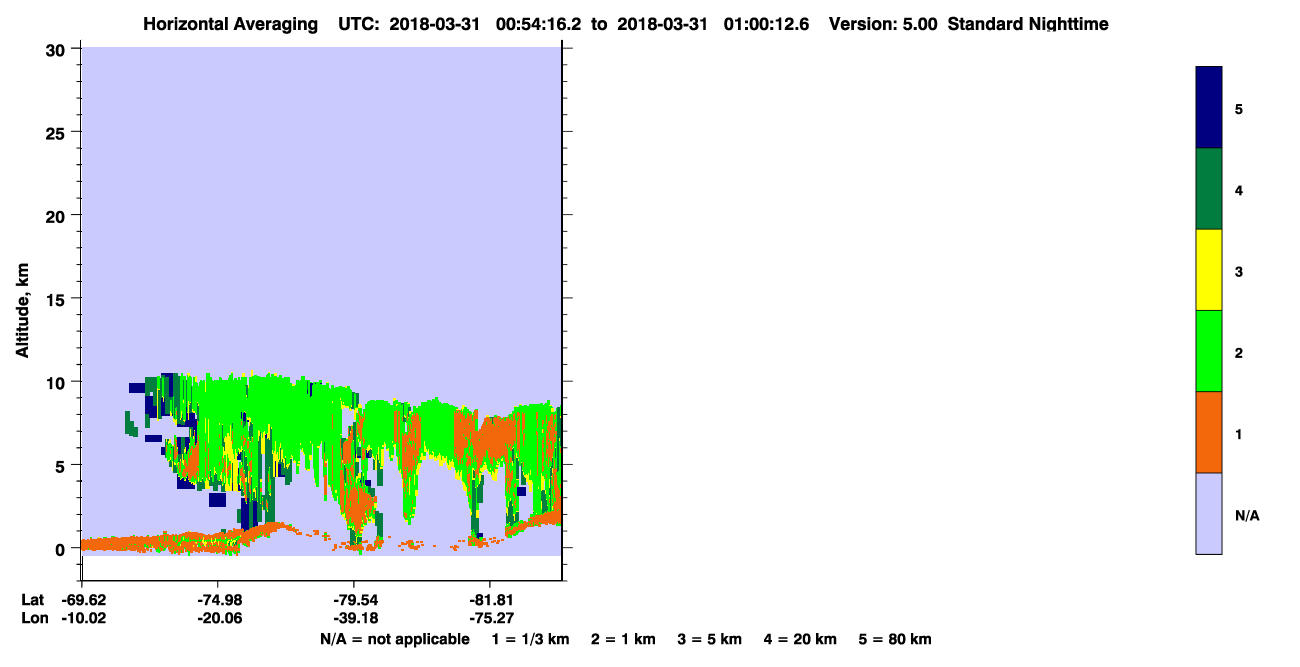This screenshot has width=1300, height=667.
Task: Click the colorbar label 'N/A'
Action: tap(1246, 515)
